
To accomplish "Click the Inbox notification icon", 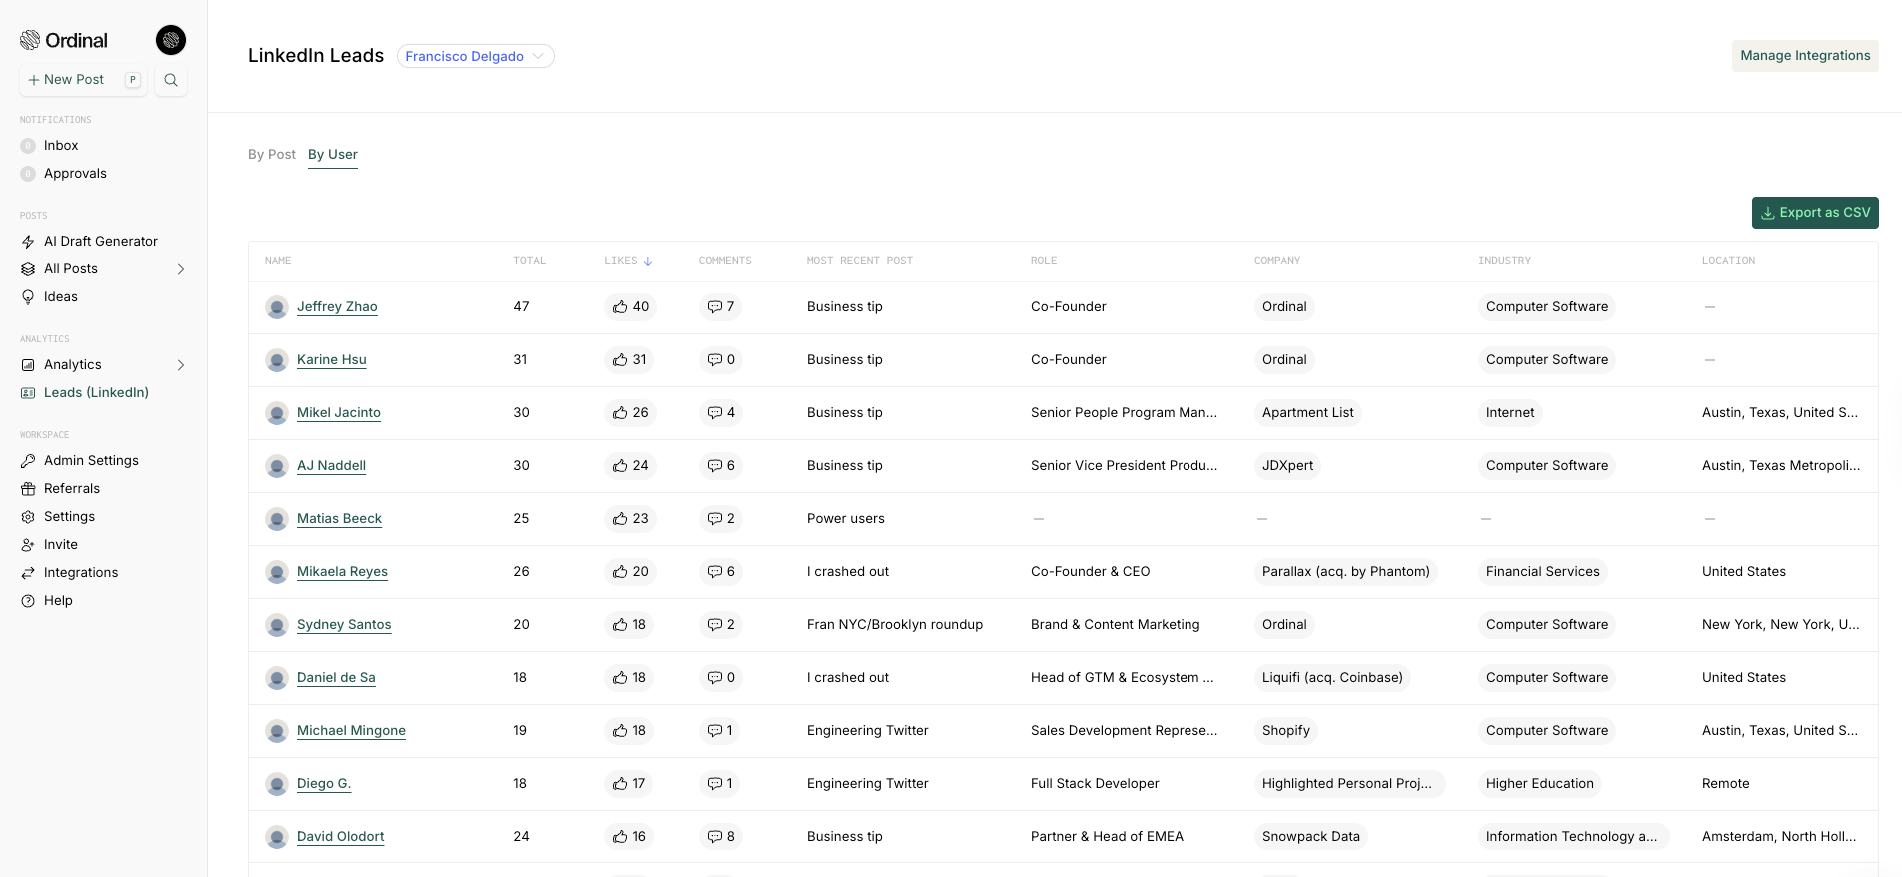I will tap(28, 146).
